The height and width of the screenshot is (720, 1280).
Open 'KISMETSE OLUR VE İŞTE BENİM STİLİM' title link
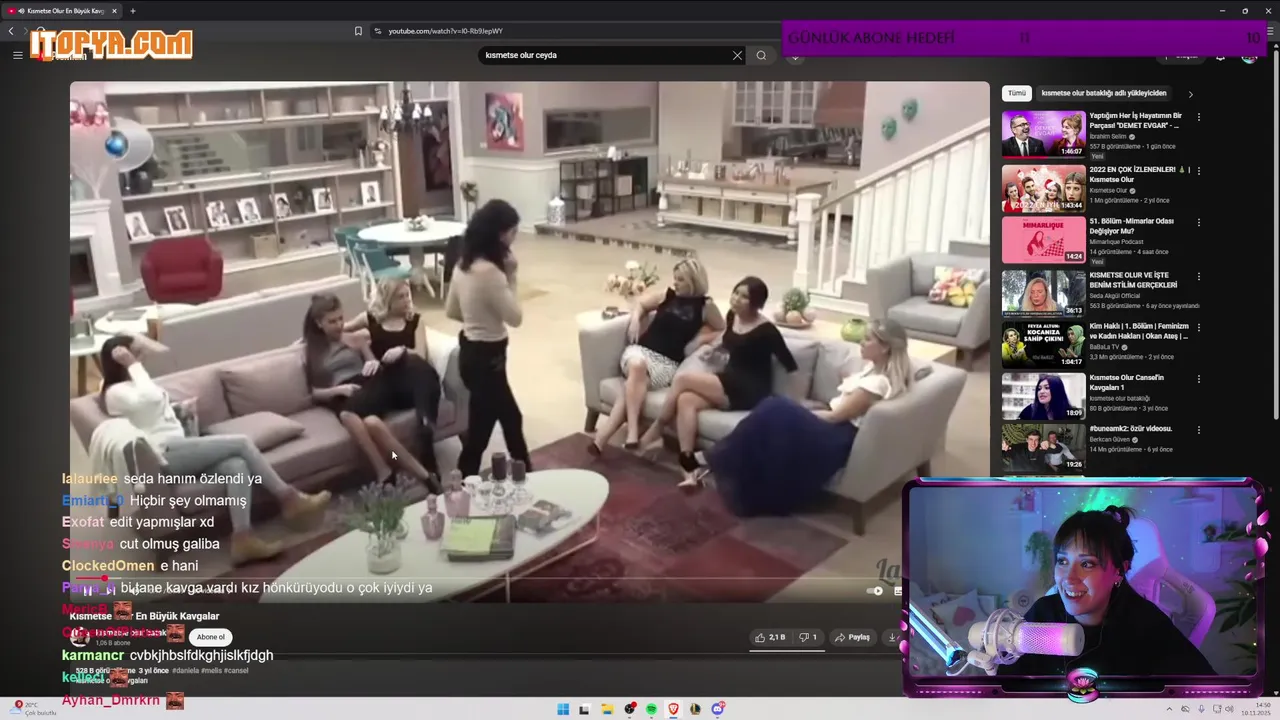click(x=1133, y=279)
